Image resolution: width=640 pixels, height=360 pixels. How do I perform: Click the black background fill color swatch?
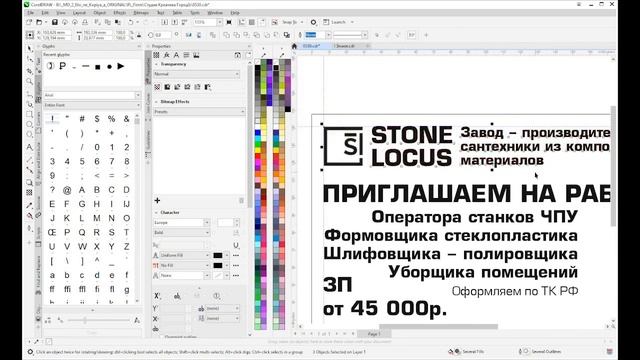(218, 265)
